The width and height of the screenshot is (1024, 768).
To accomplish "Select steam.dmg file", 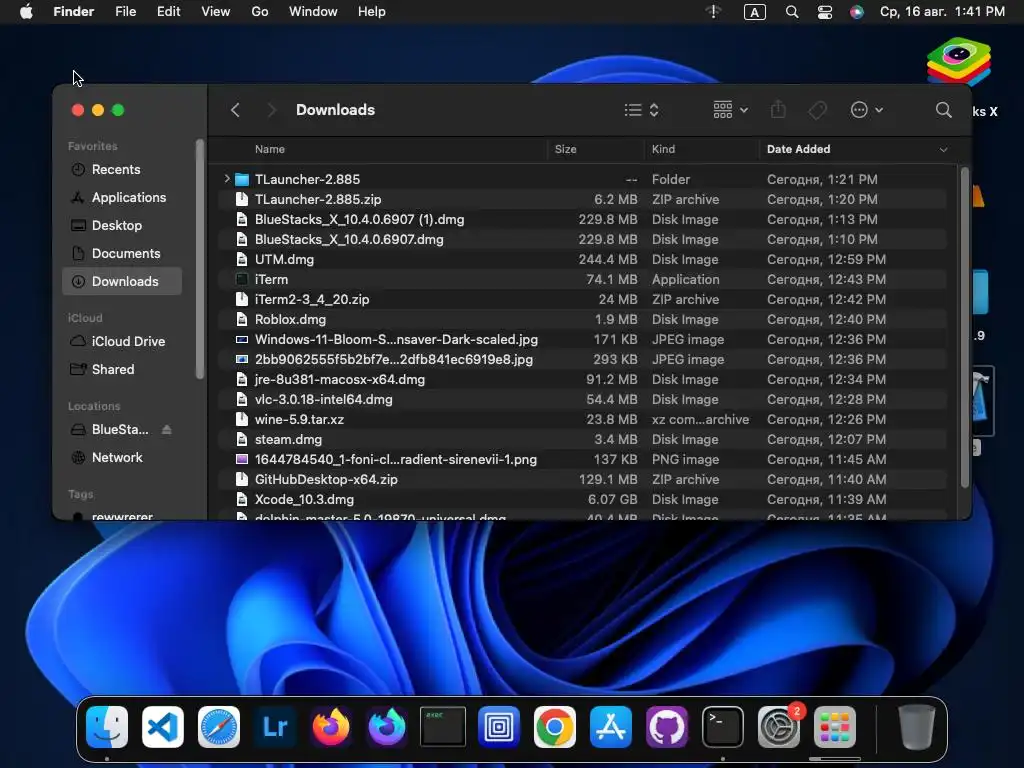I will pos(583,440).
